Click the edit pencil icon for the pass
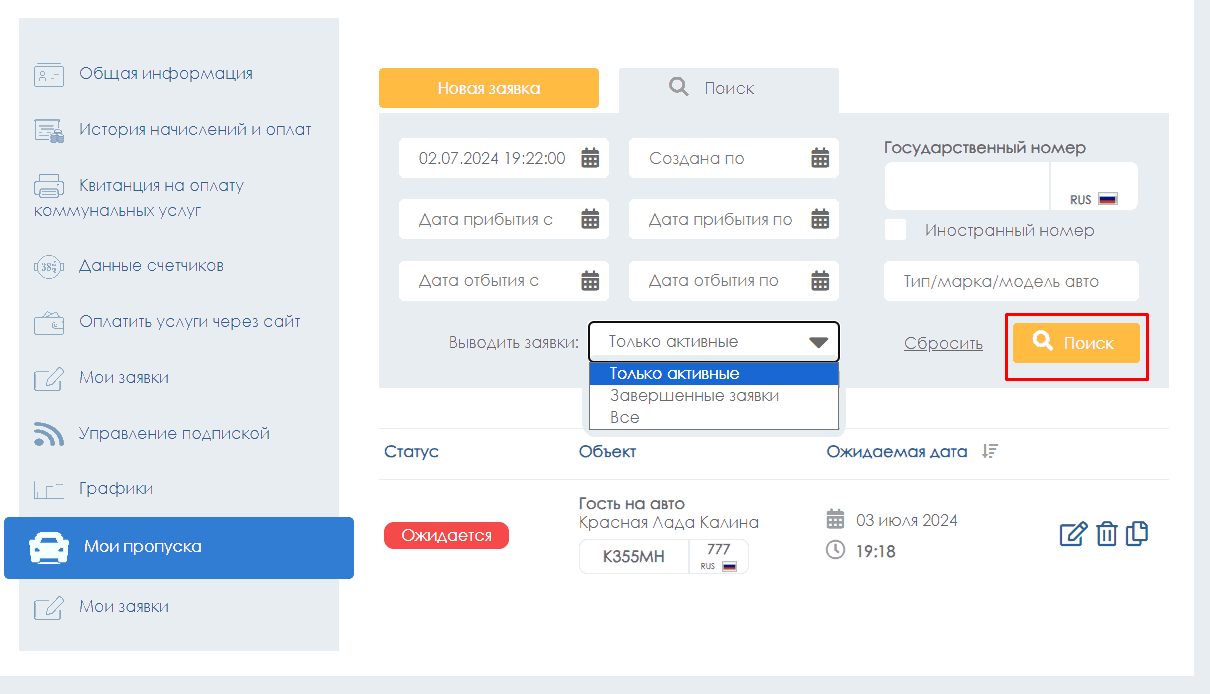The height and width of the screenshot is (694, 1210). [x=1072, y=534]
